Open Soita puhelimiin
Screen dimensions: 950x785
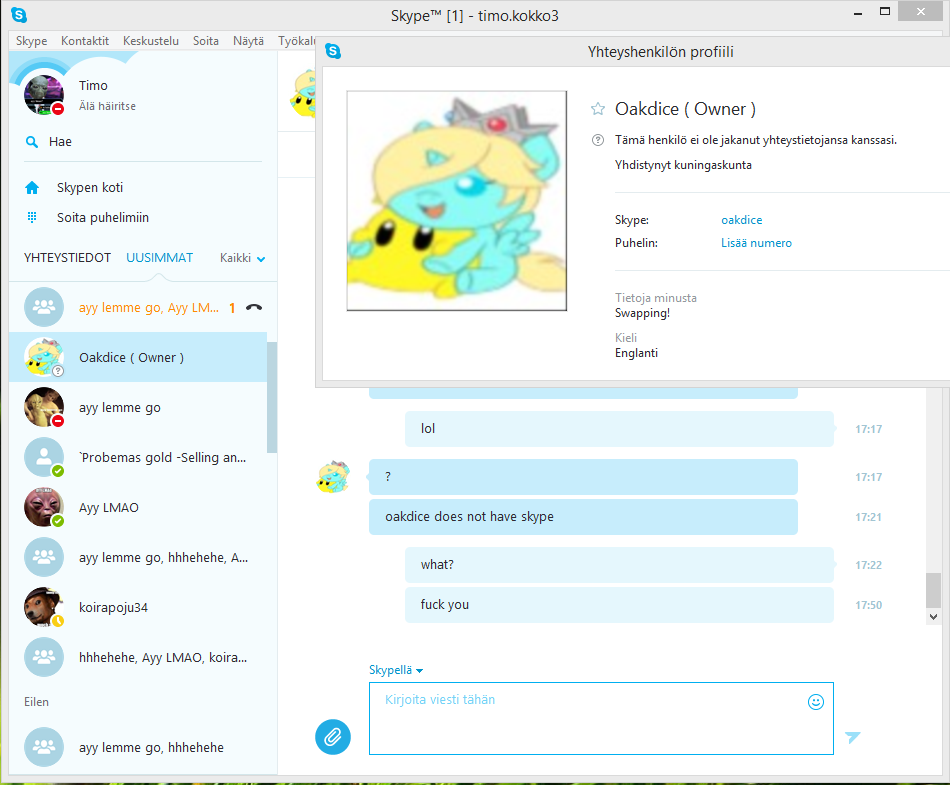102,217
